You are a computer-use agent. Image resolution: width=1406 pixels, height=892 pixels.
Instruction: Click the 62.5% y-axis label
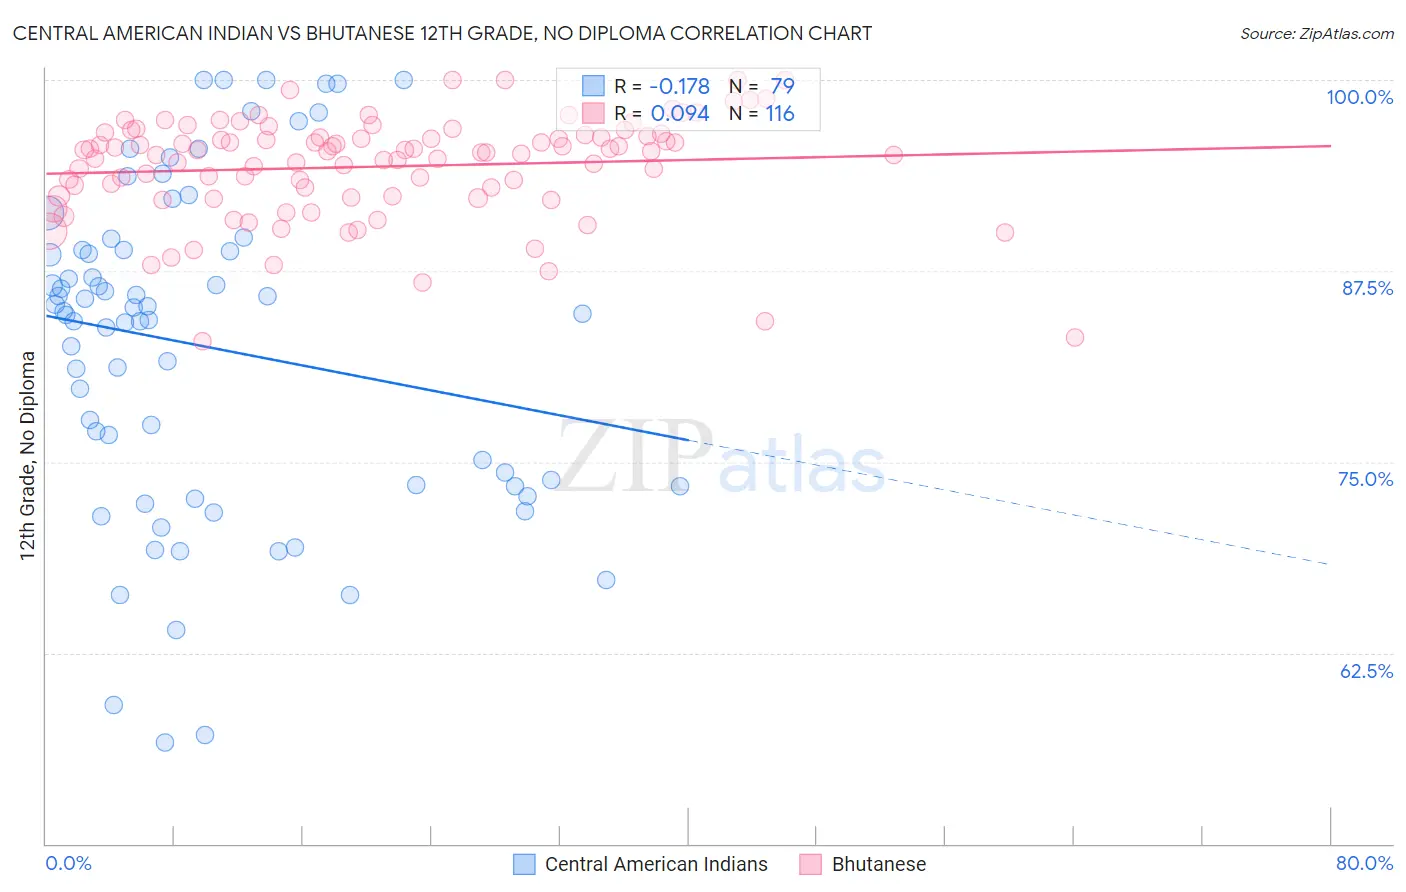click(x=1367, y=671)
